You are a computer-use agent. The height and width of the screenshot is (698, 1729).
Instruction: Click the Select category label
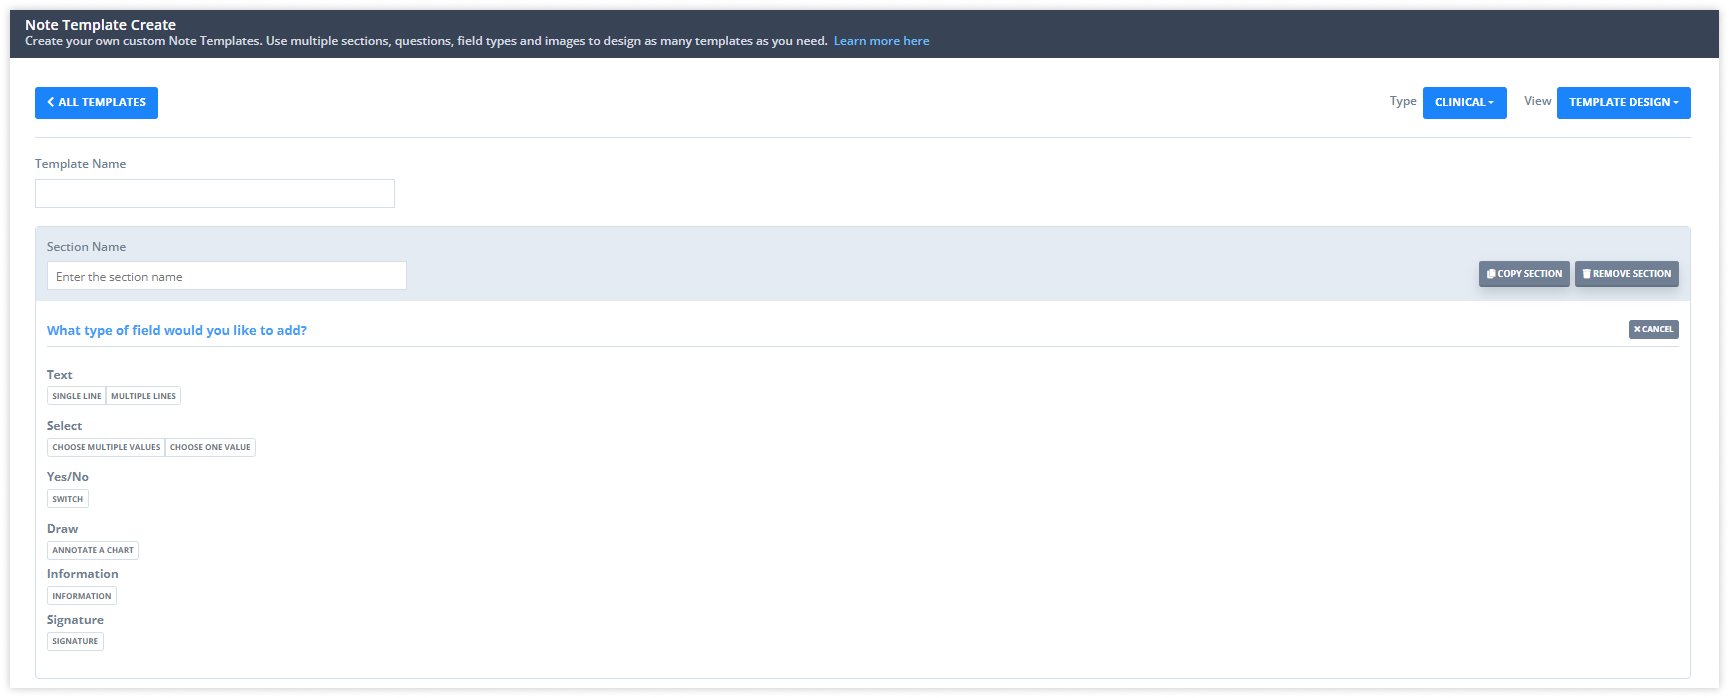coord(64,426)
